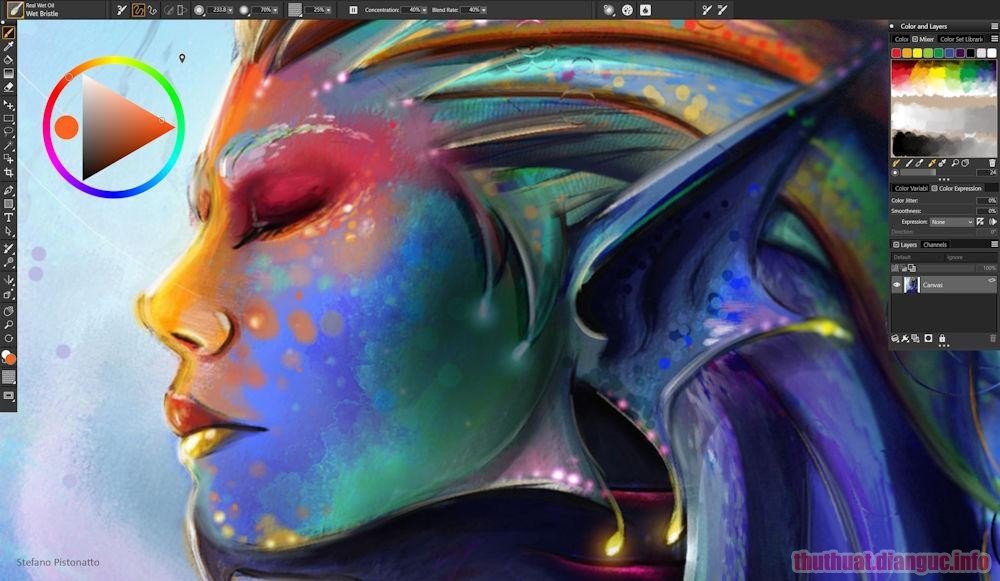Select the Canvas layer thumbnail

point(911,284)
